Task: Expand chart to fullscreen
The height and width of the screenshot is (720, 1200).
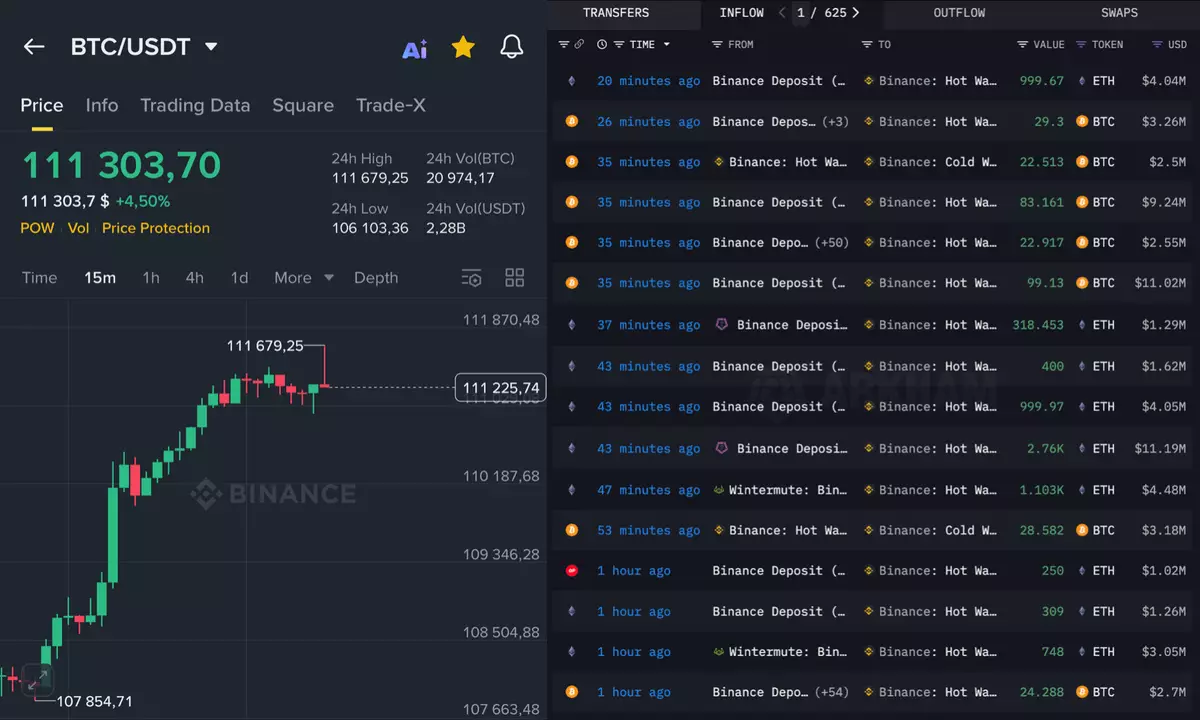Action: 38,680
